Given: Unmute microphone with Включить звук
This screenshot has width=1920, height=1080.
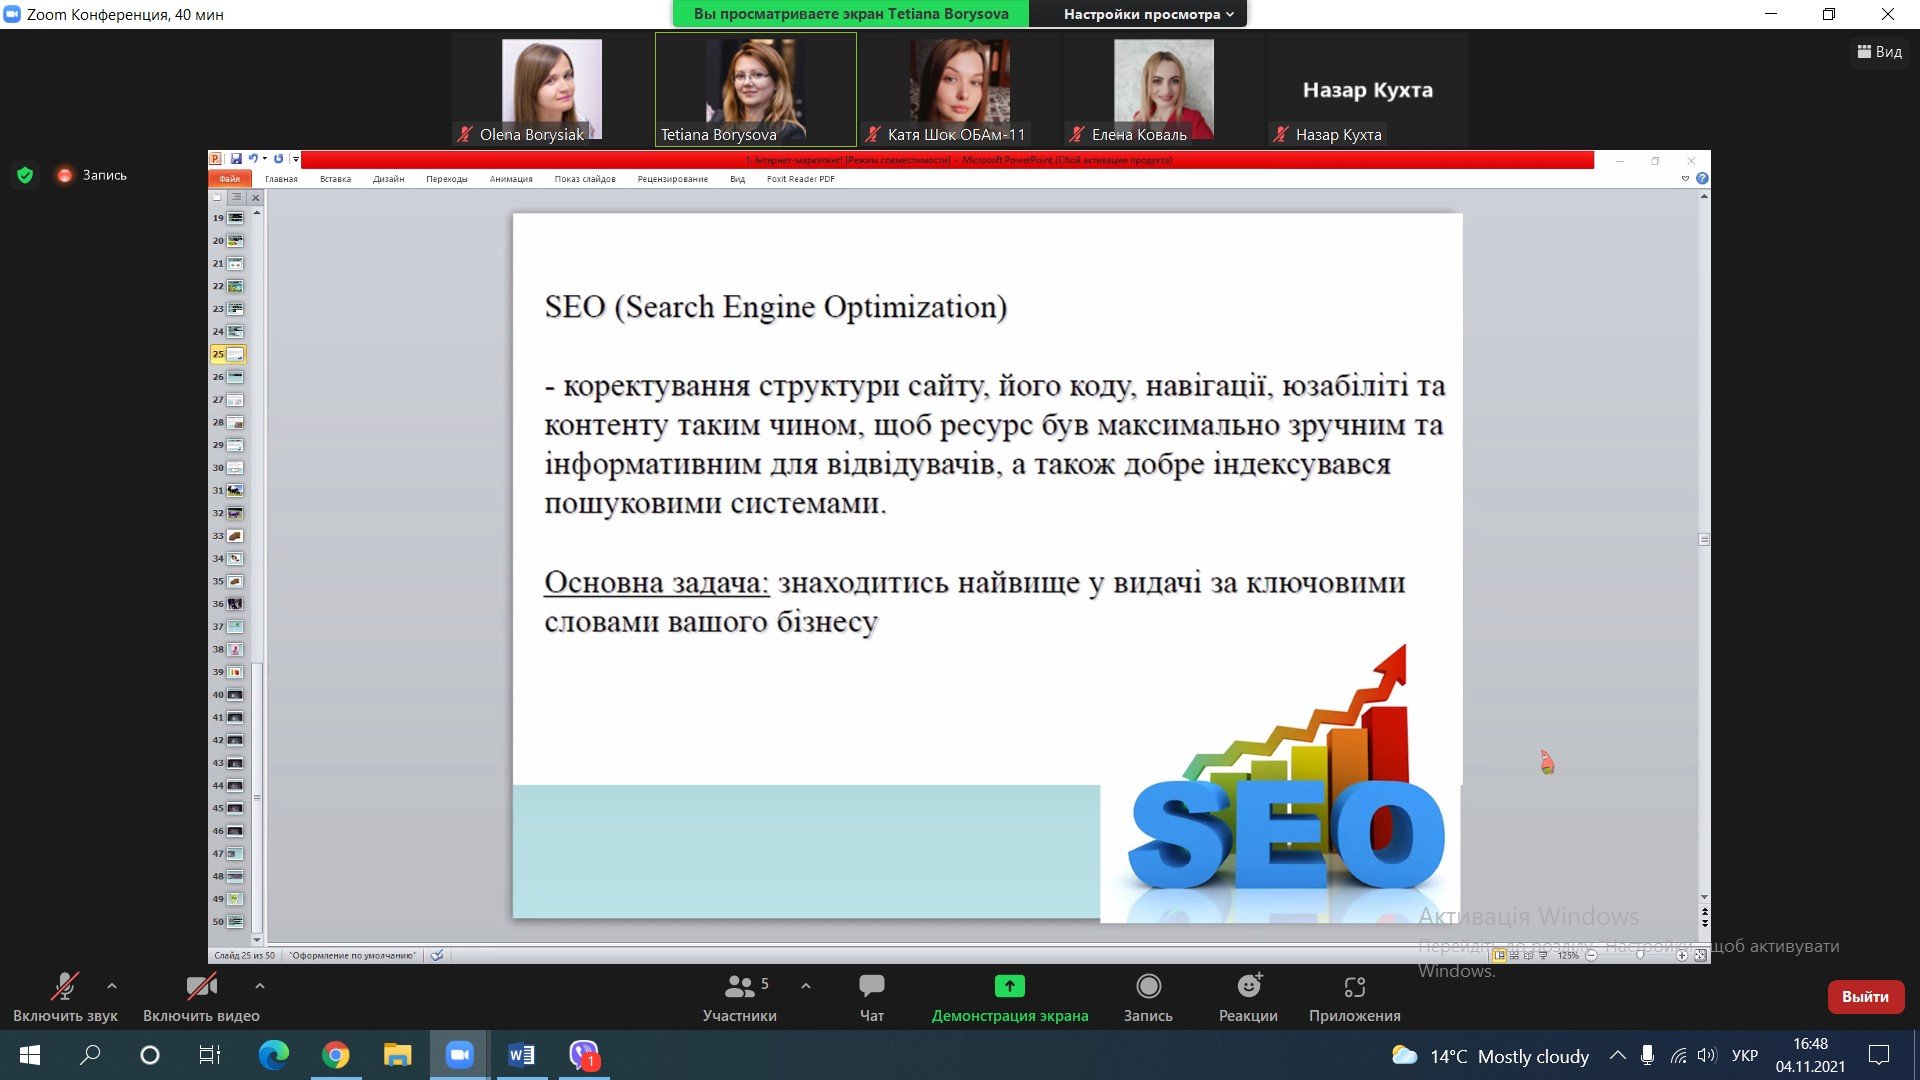Looking at the screenshot, I should coord(65,998).
